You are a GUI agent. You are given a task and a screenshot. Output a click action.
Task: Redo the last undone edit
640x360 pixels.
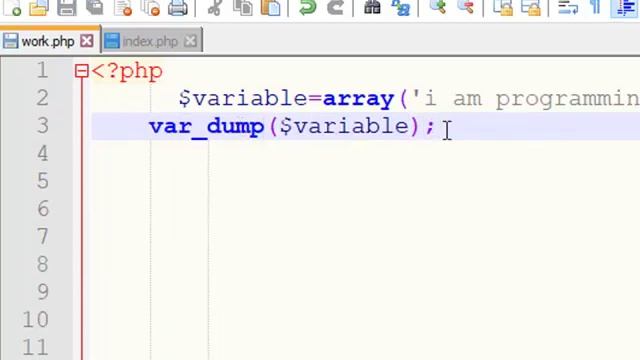coord(335,7)
